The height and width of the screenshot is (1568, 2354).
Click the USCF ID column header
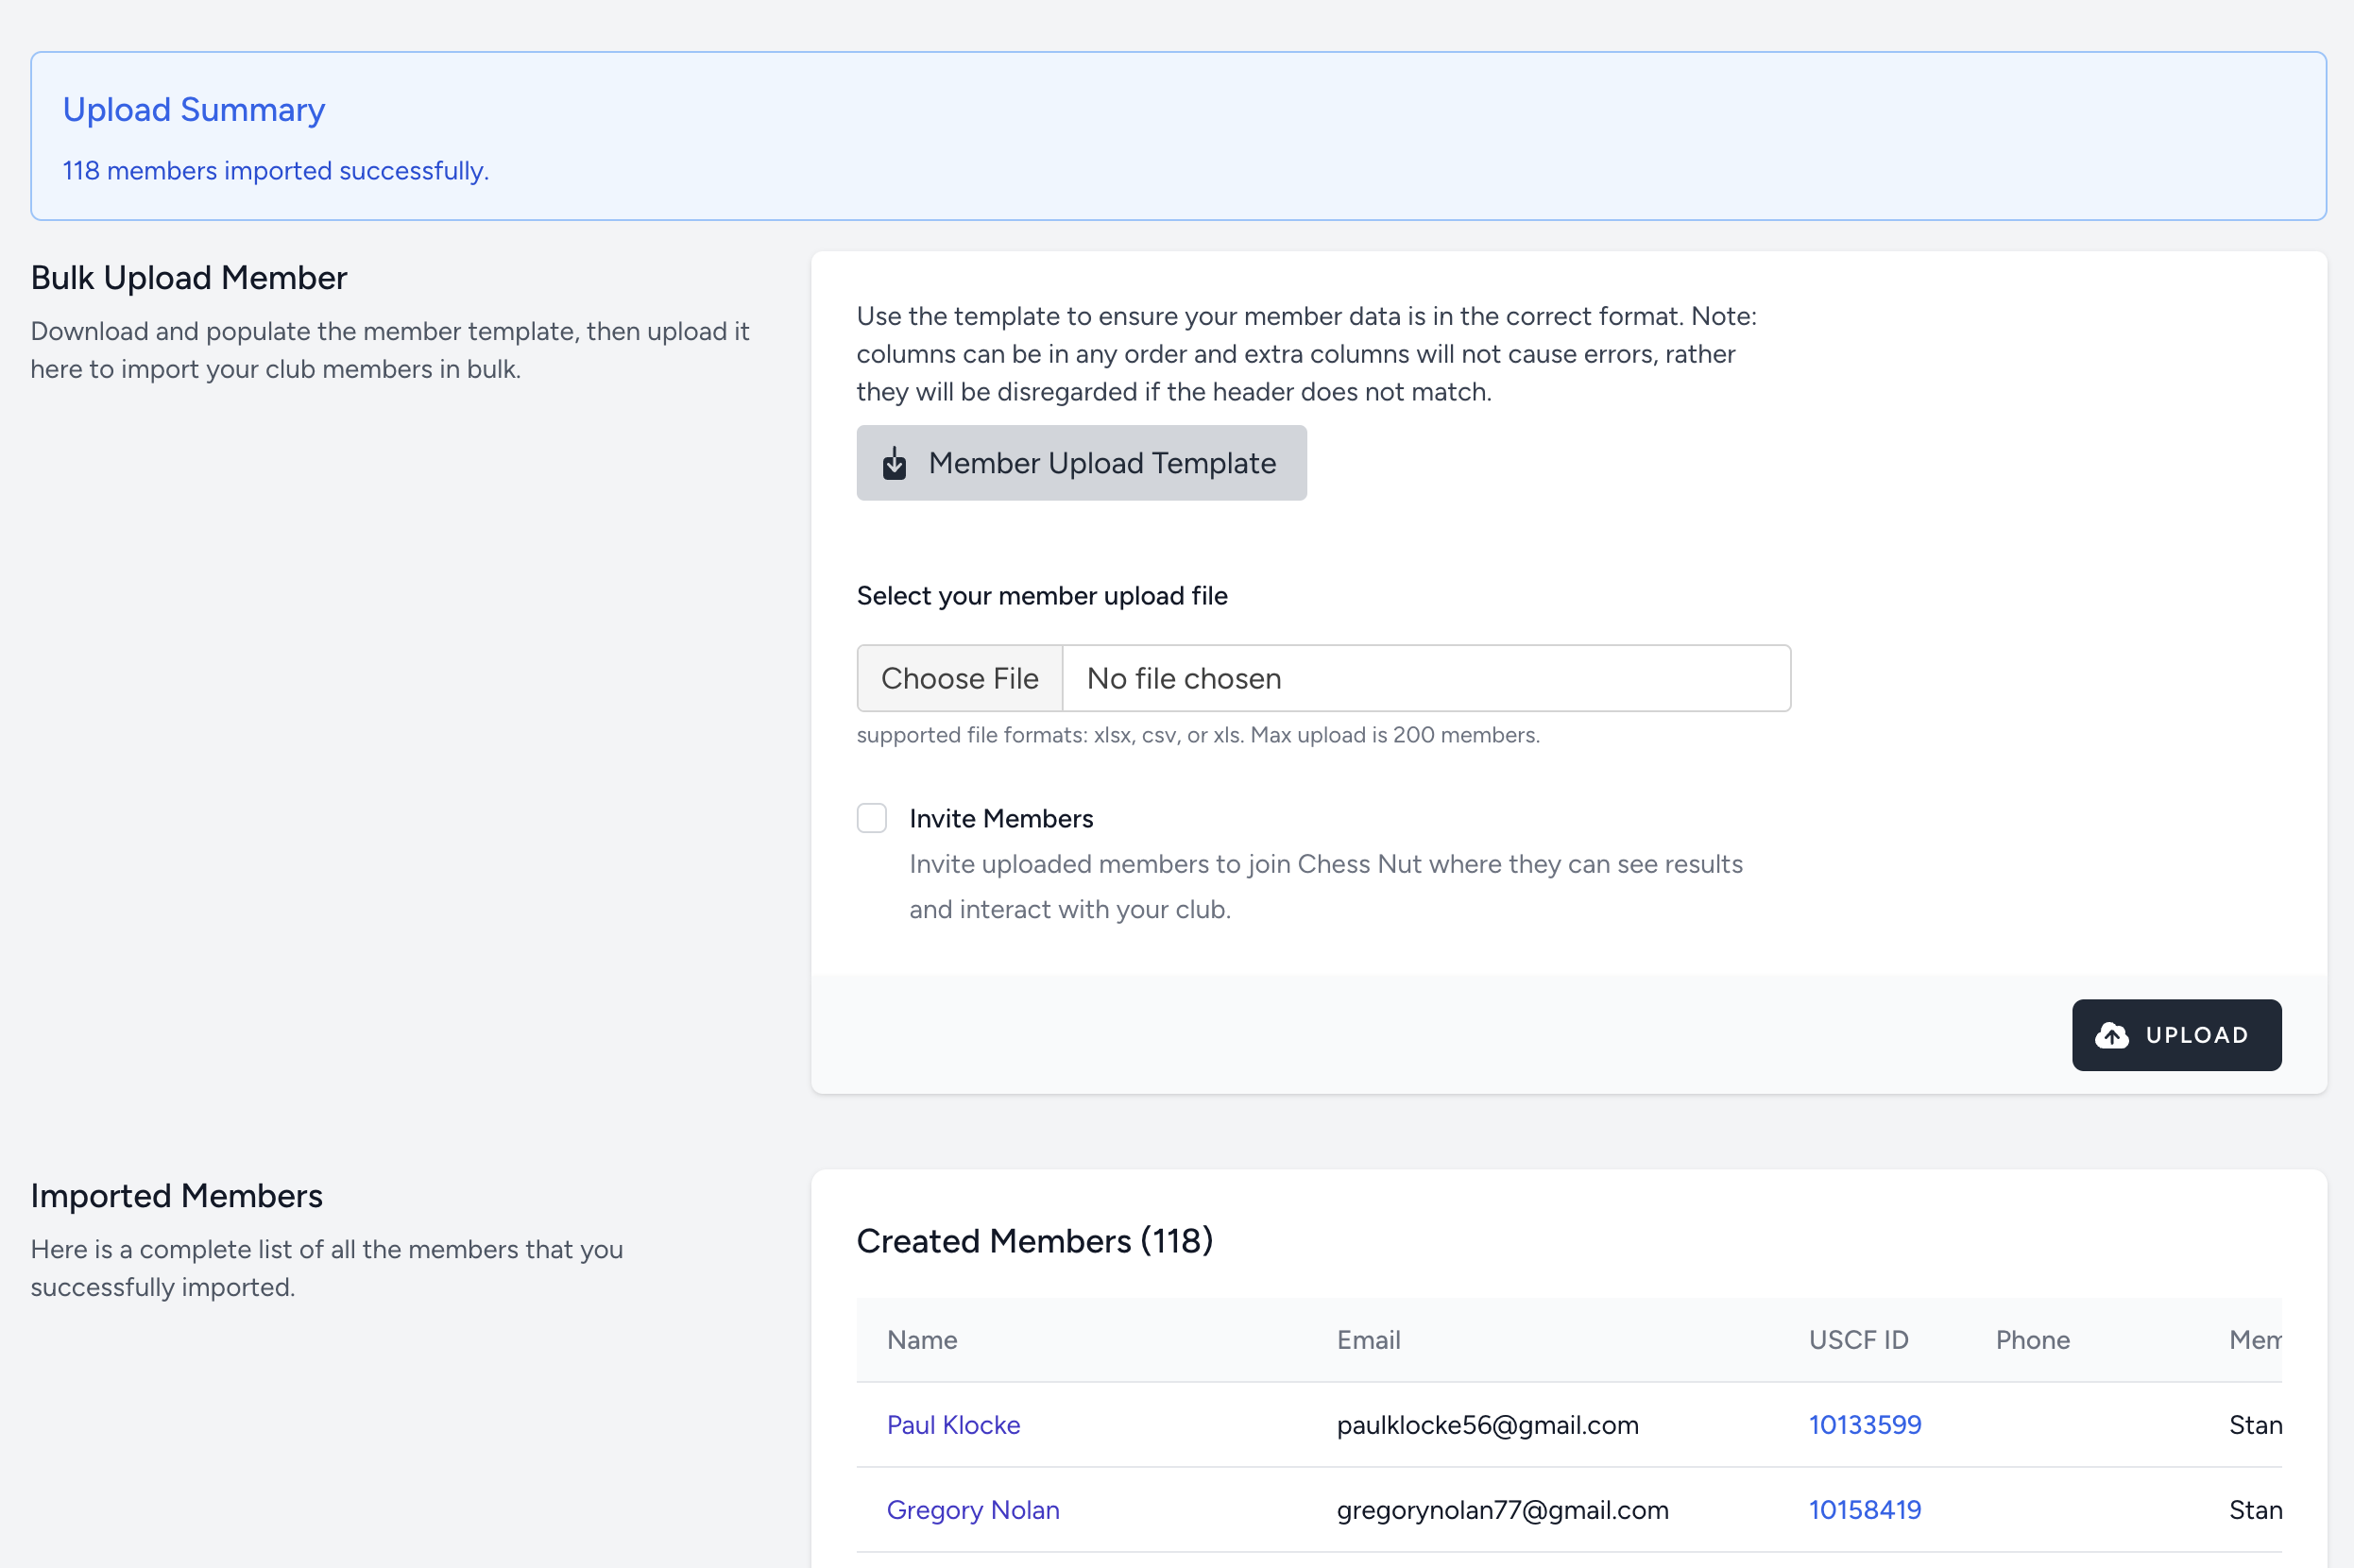(1858, 1340)
